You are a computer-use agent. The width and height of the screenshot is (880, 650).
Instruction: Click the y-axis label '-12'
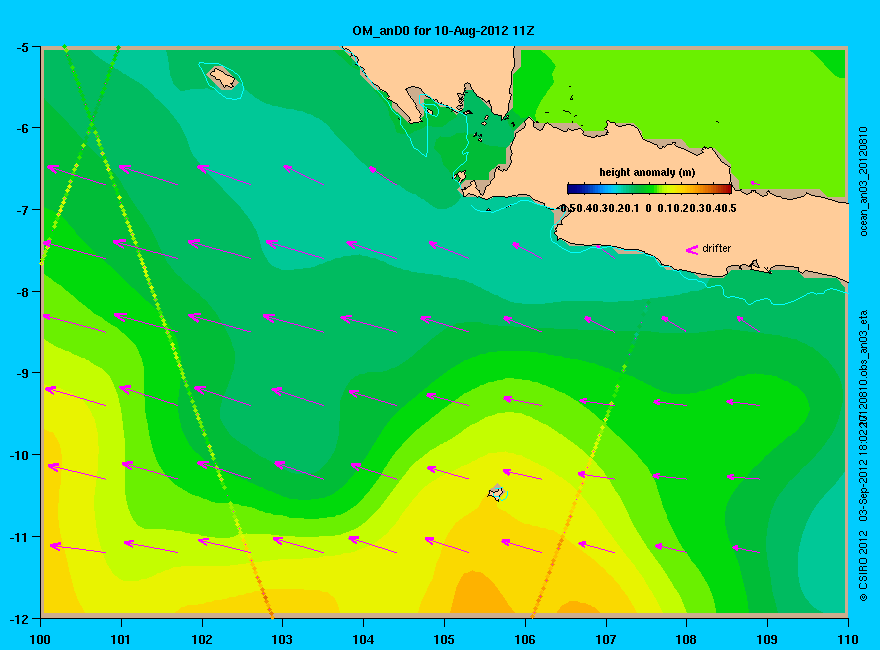pos(19,619)
